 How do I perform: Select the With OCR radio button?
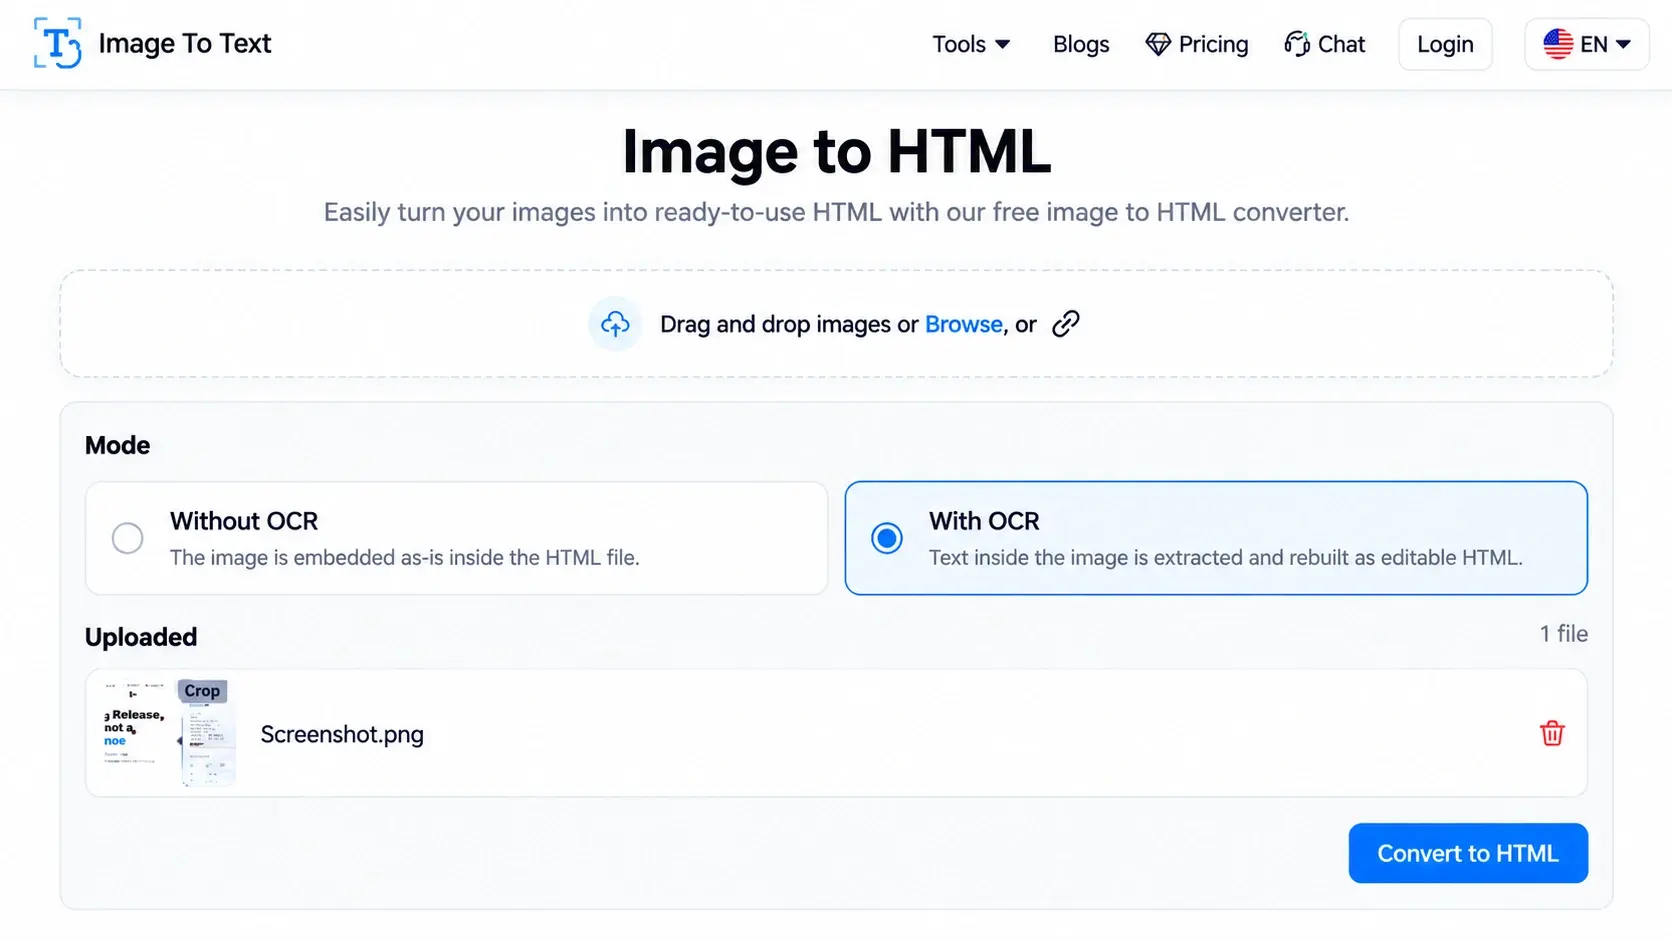tap(886, 538)
